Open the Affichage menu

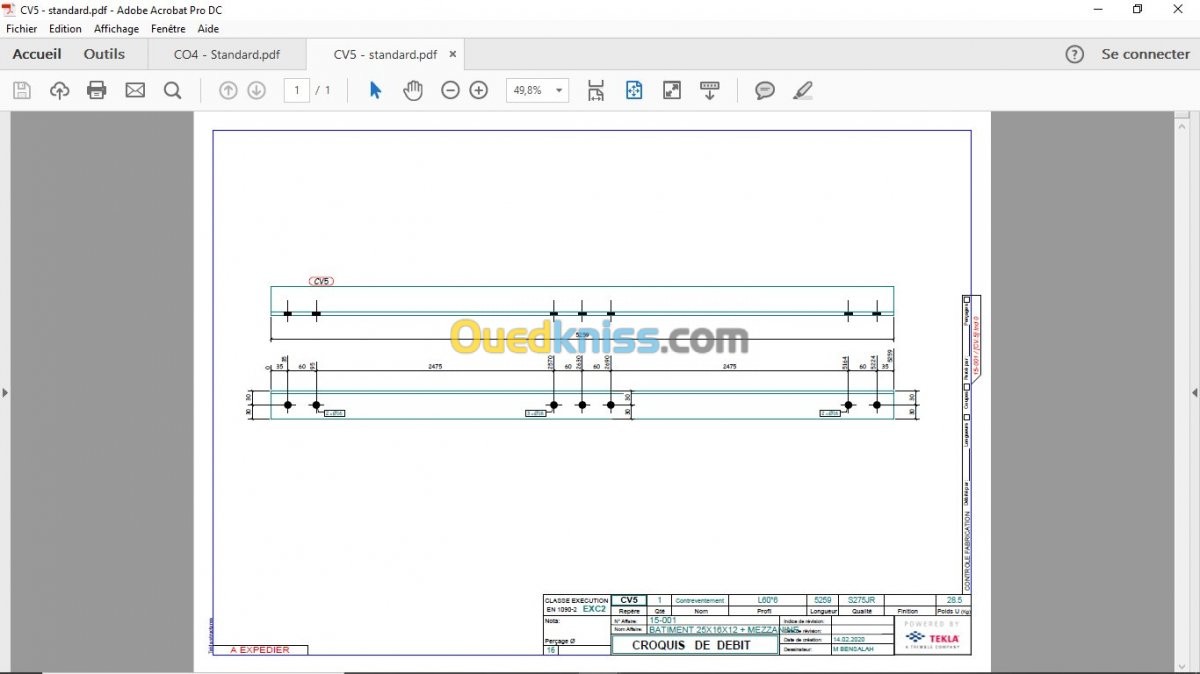[116, 29]
